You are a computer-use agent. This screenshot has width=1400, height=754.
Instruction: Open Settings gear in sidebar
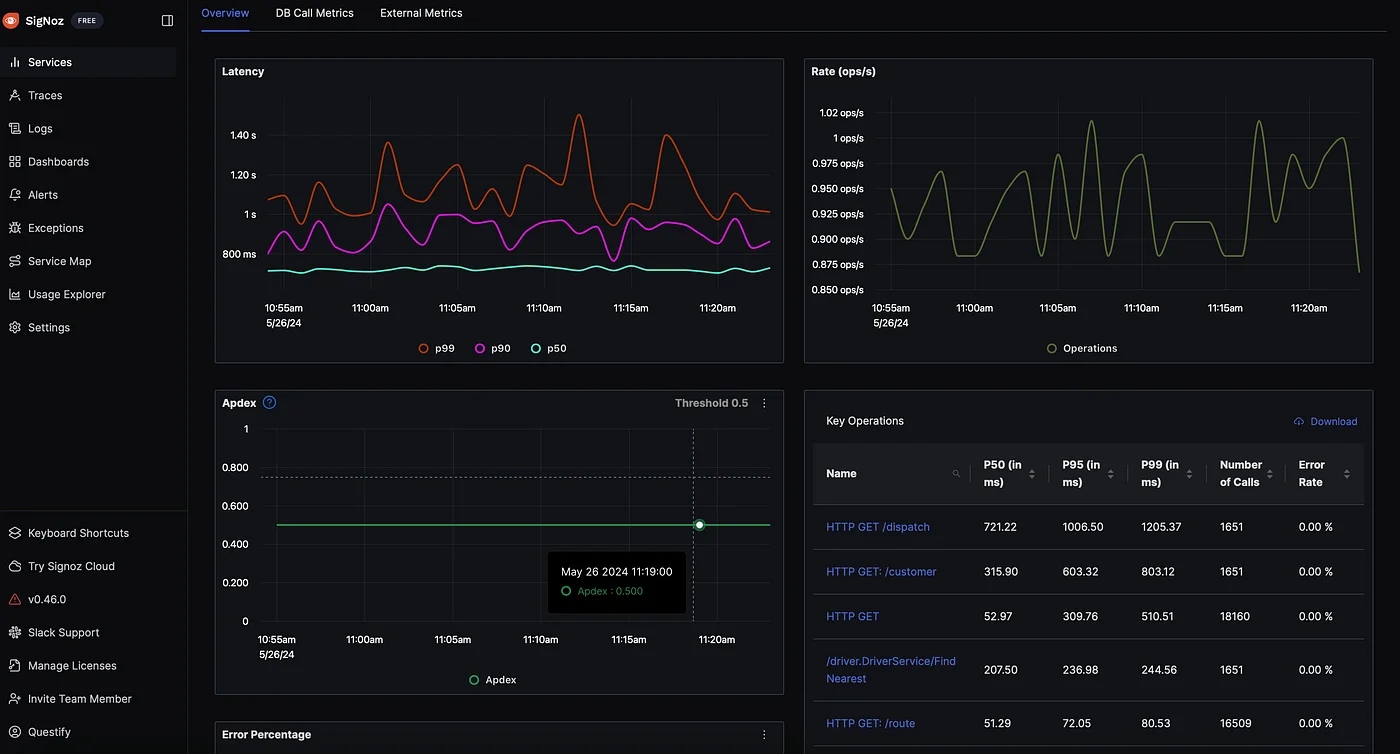coord(14,327)
